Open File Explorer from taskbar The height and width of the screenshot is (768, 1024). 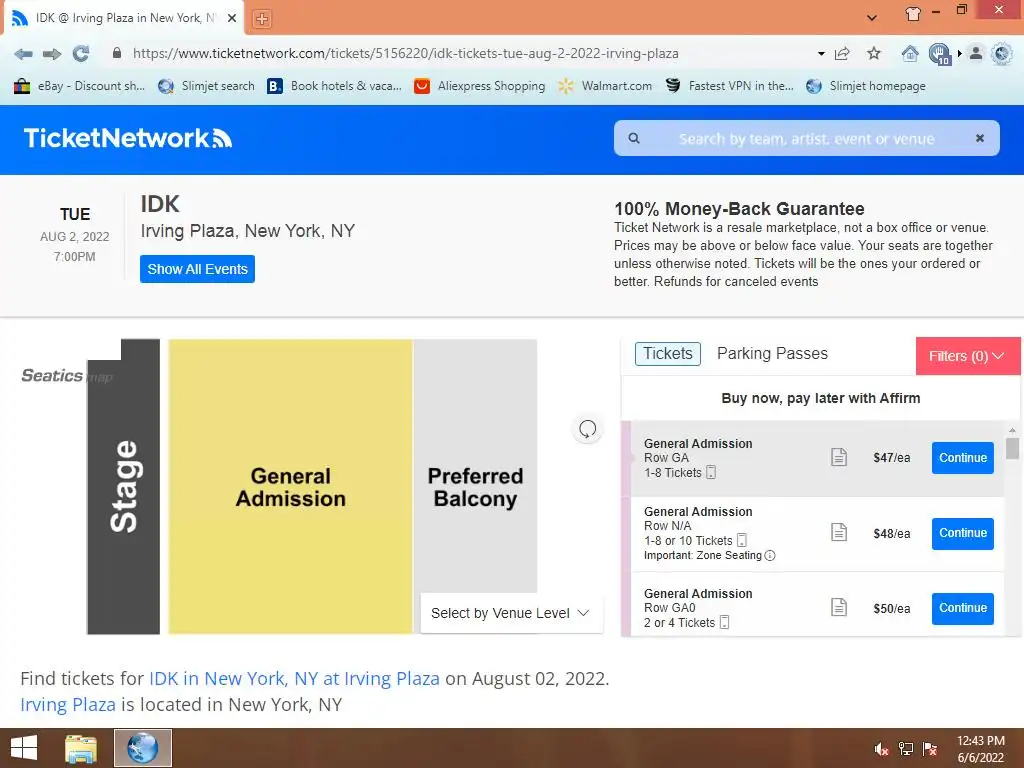click(x=81, y=748)
